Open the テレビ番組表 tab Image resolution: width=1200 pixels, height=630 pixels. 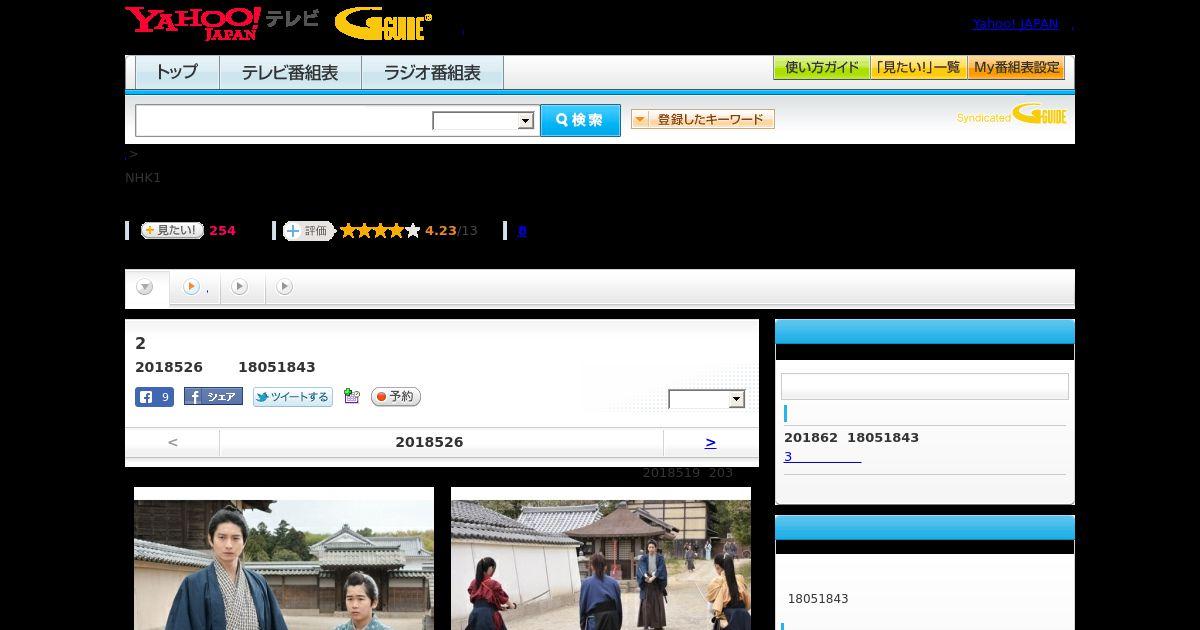(x=290, y=73)
